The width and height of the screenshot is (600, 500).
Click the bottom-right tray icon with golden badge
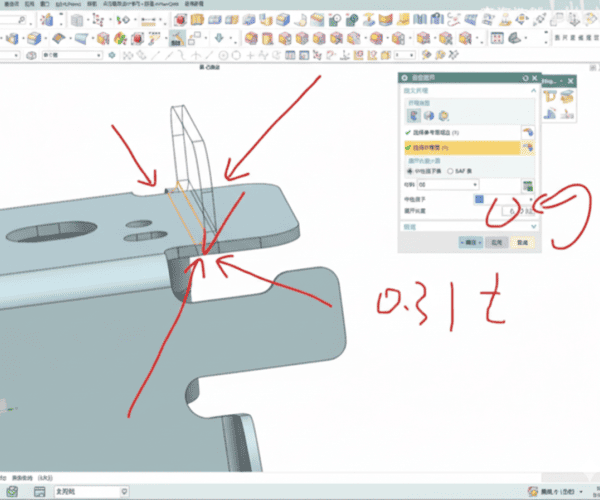533,491
